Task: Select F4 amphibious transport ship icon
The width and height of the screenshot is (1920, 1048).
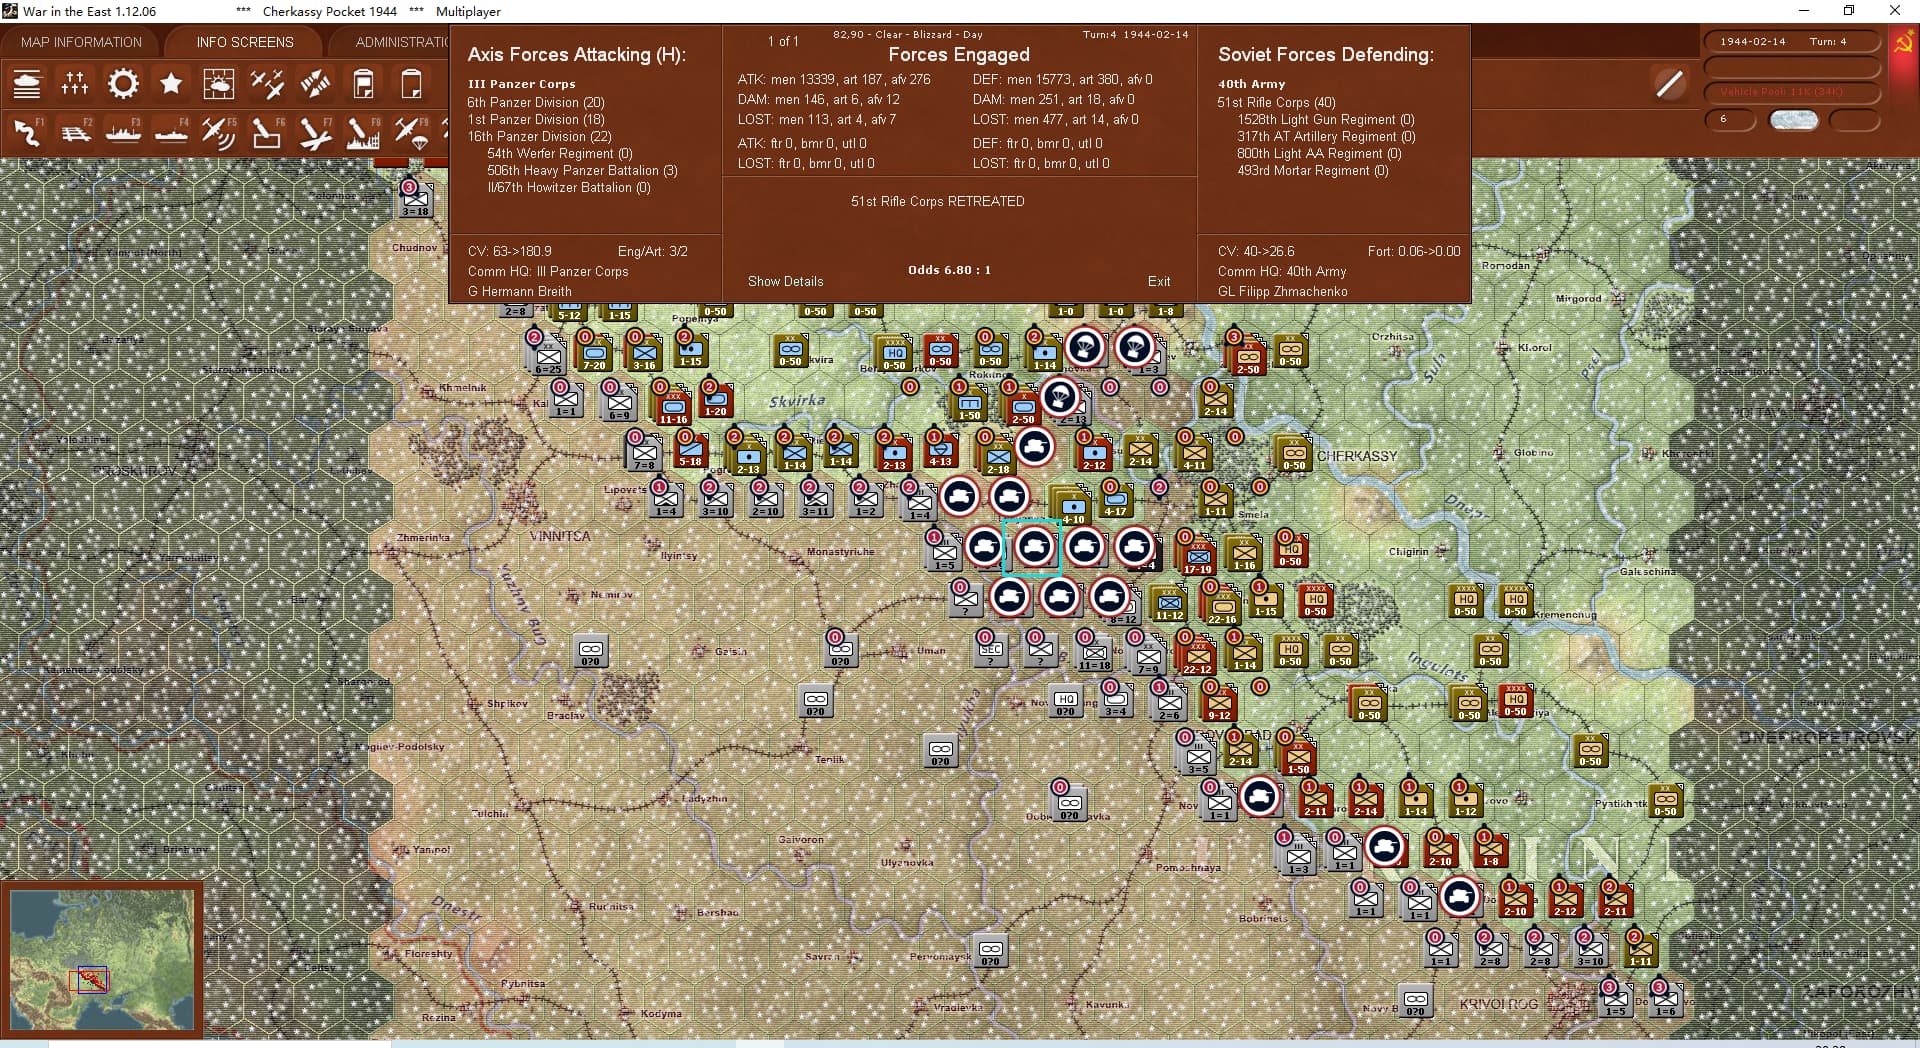Action: (x=171, y=132)
